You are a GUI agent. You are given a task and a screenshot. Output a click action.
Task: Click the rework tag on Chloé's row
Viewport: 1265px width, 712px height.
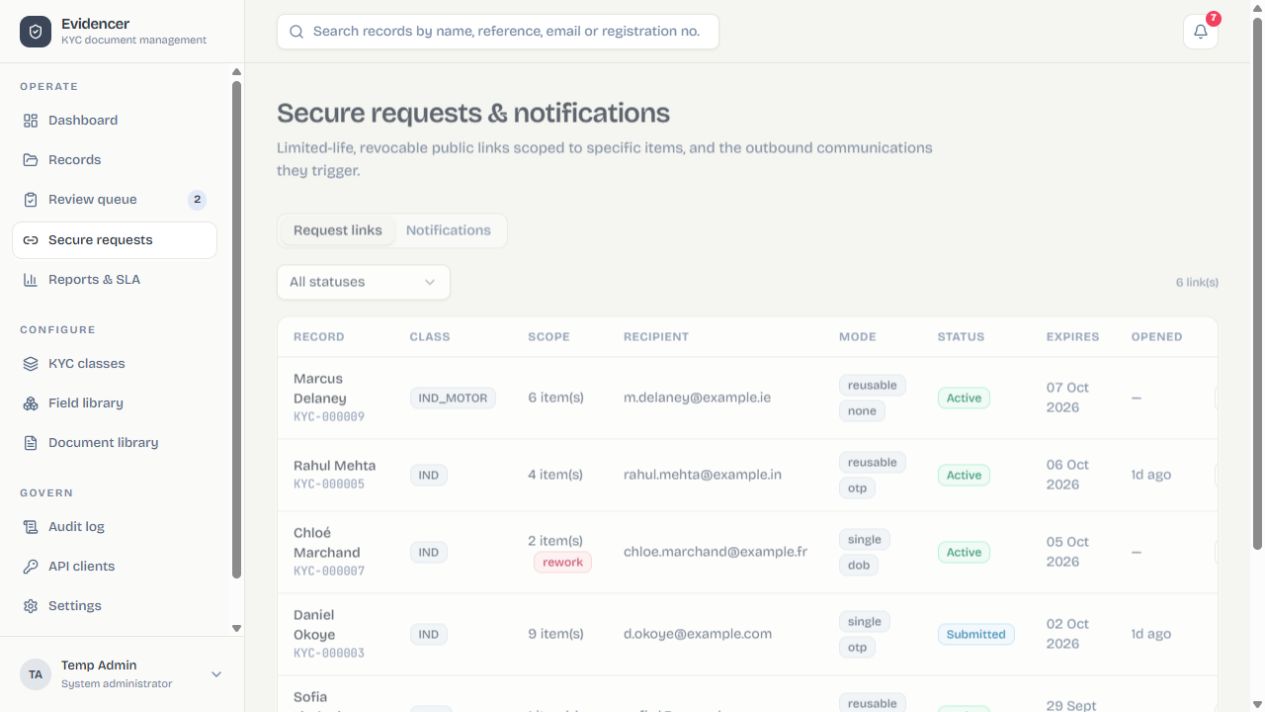pos(563,563)
